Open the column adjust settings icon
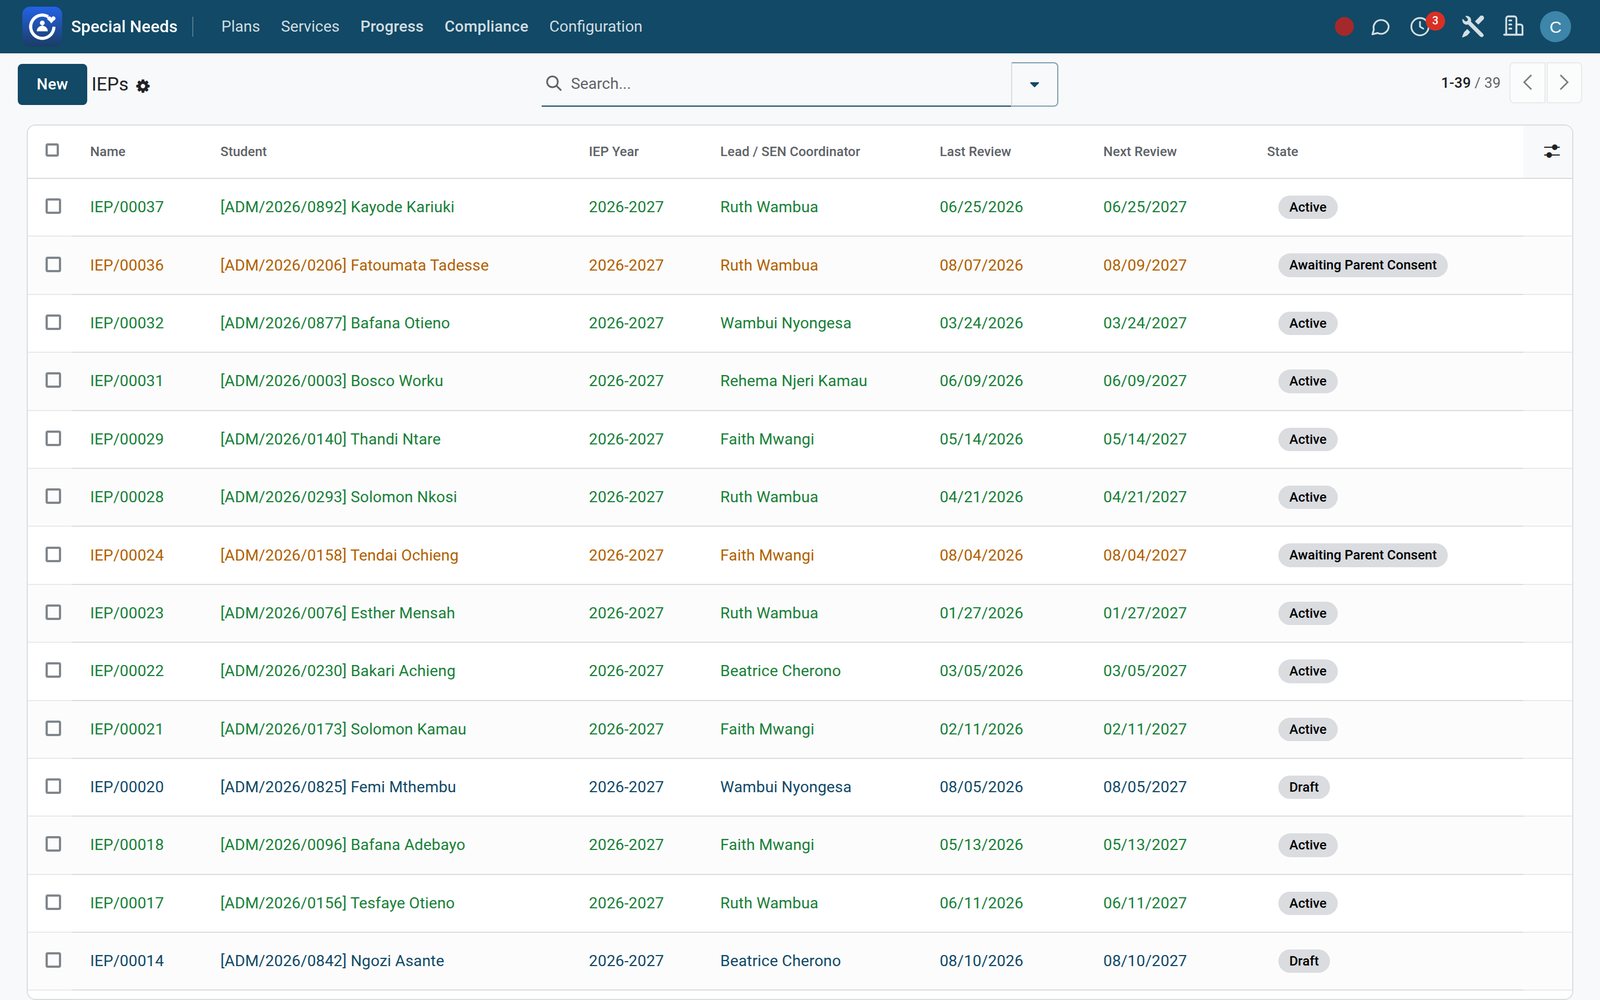The image size is (1600, 1000). [1551, 151]
